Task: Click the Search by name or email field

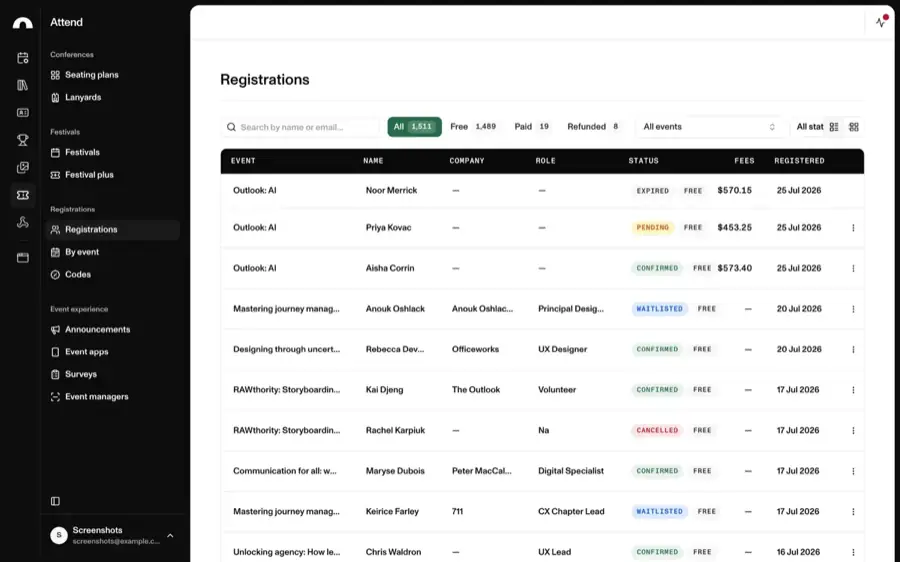Action: 300,127
